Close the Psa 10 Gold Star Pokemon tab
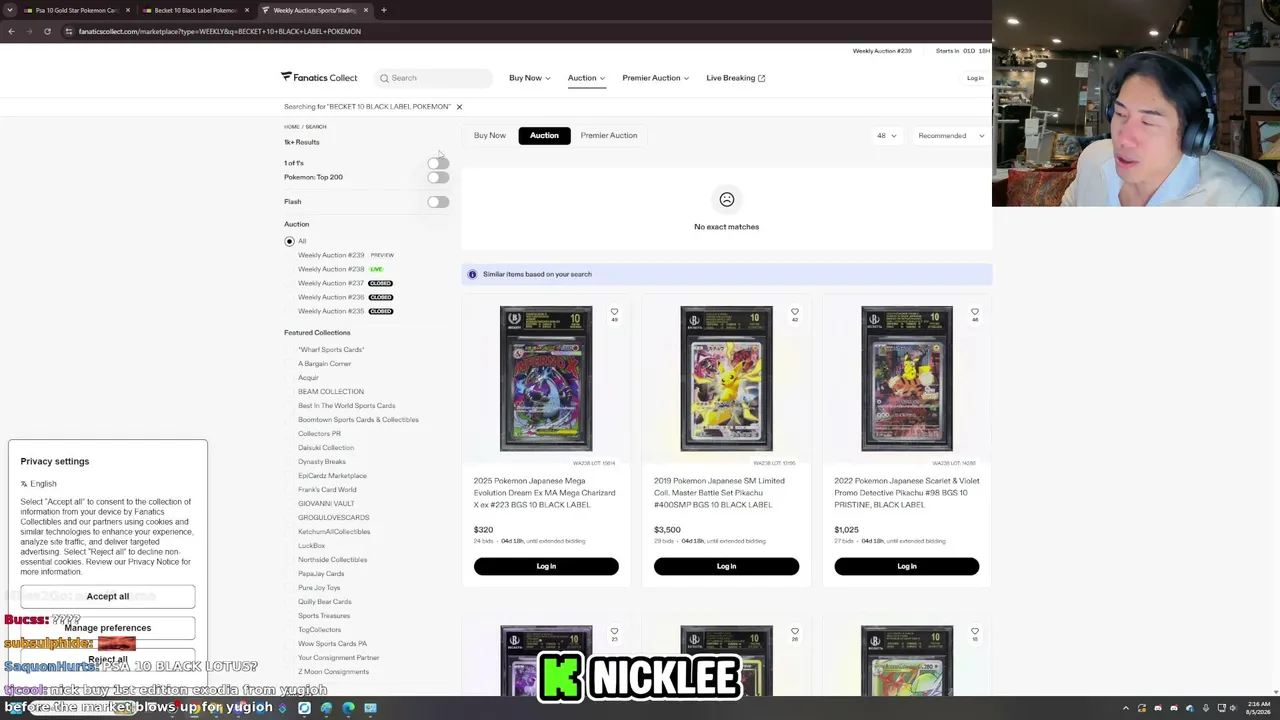The width and height of the screenshot is (1280, 720). 127,10
